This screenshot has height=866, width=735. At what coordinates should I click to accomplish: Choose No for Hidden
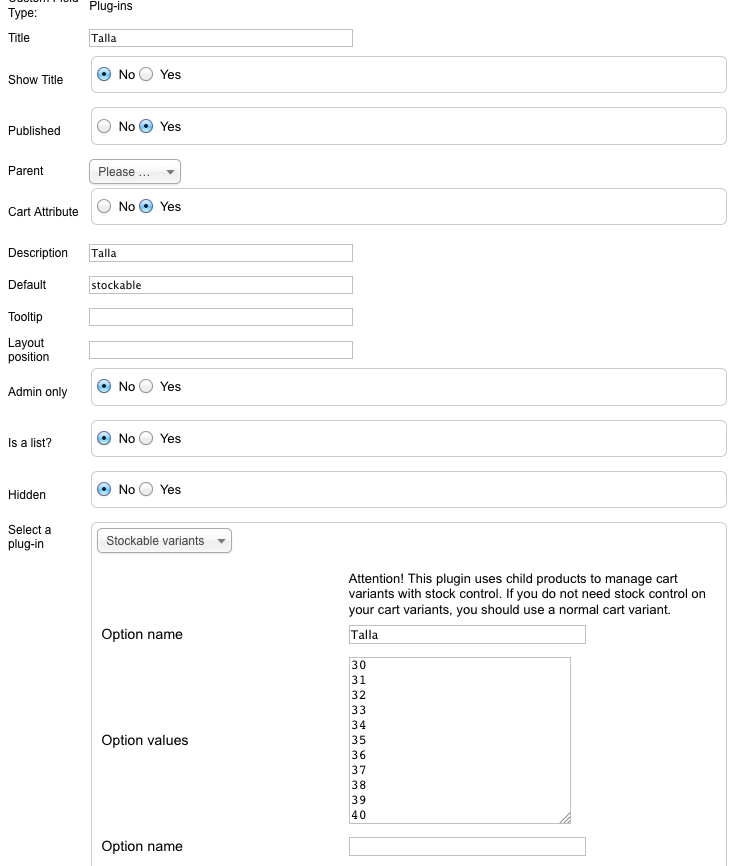coord(104,489)
